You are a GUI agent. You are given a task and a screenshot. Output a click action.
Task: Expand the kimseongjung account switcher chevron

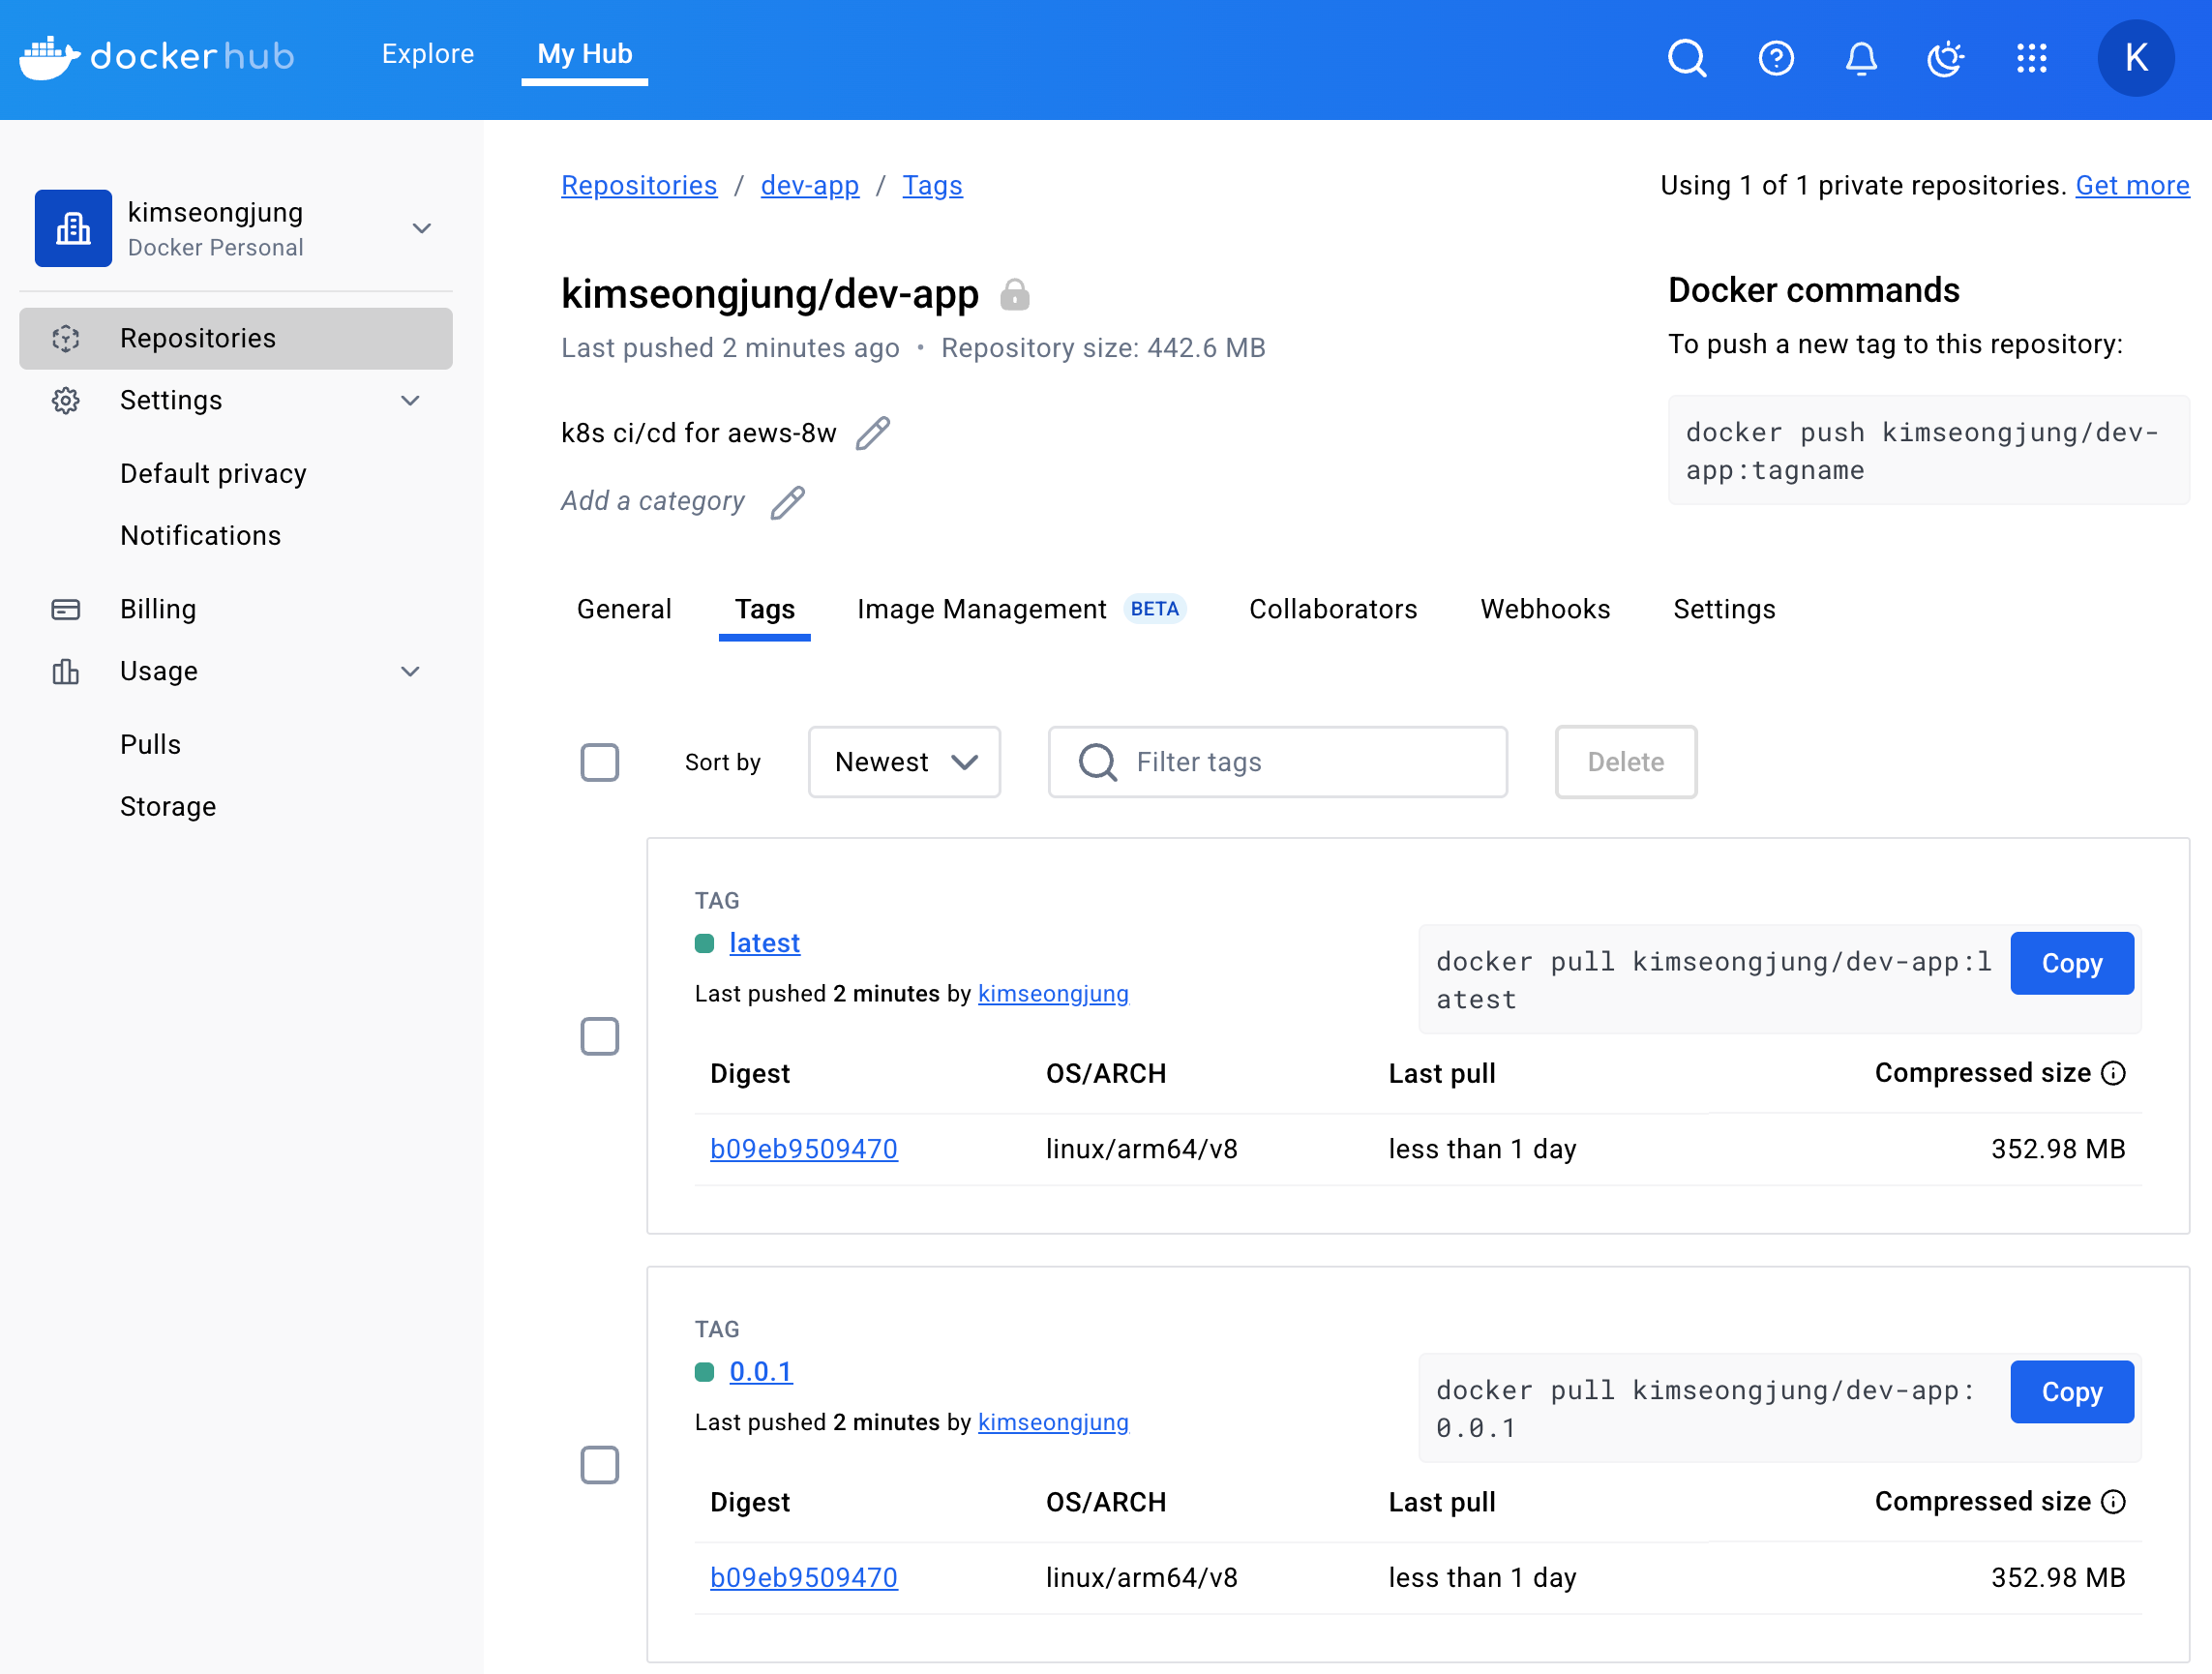(422, 228)
